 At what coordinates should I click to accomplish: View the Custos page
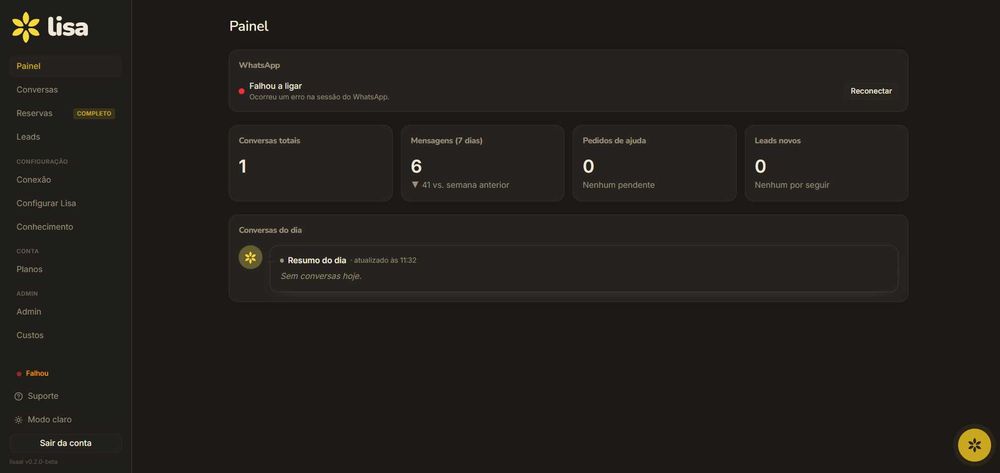coord(65,335)
